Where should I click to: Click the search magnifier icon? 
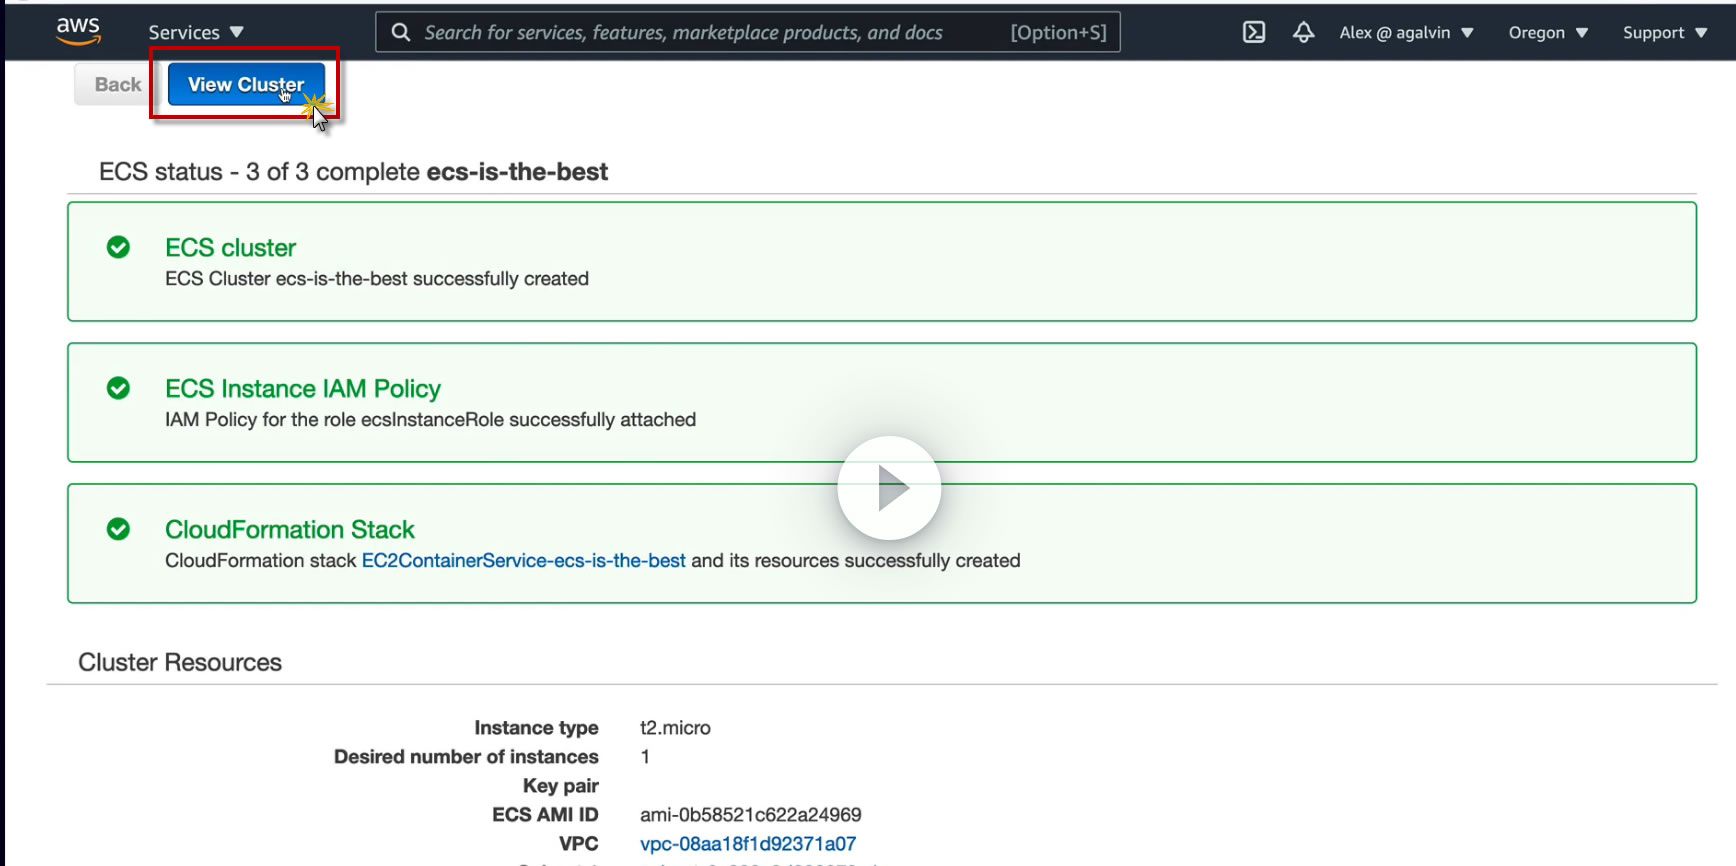[401, 32]
